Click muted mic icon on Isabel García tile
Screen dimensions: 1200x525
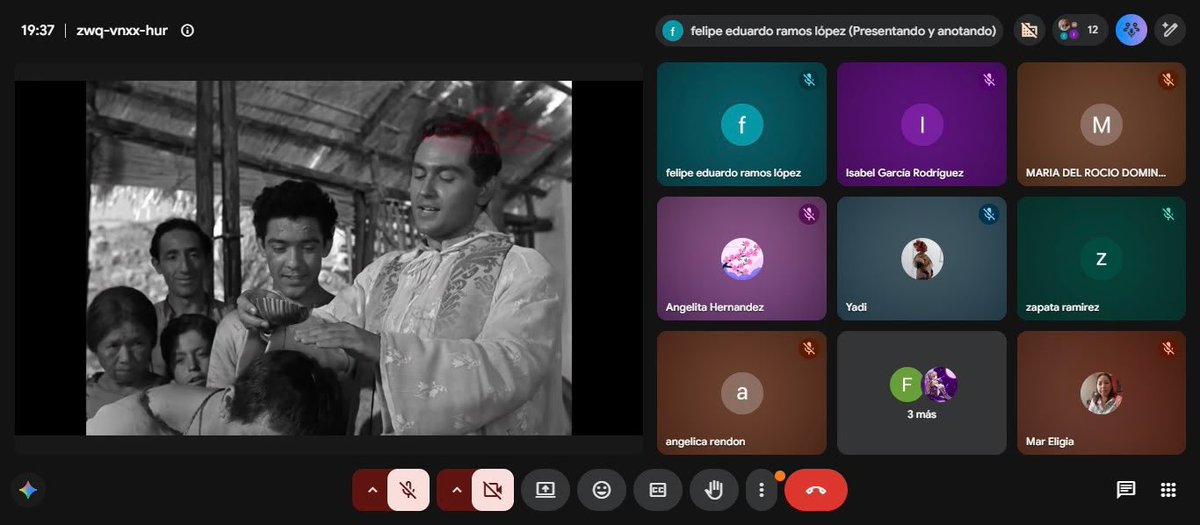(988, 80)
